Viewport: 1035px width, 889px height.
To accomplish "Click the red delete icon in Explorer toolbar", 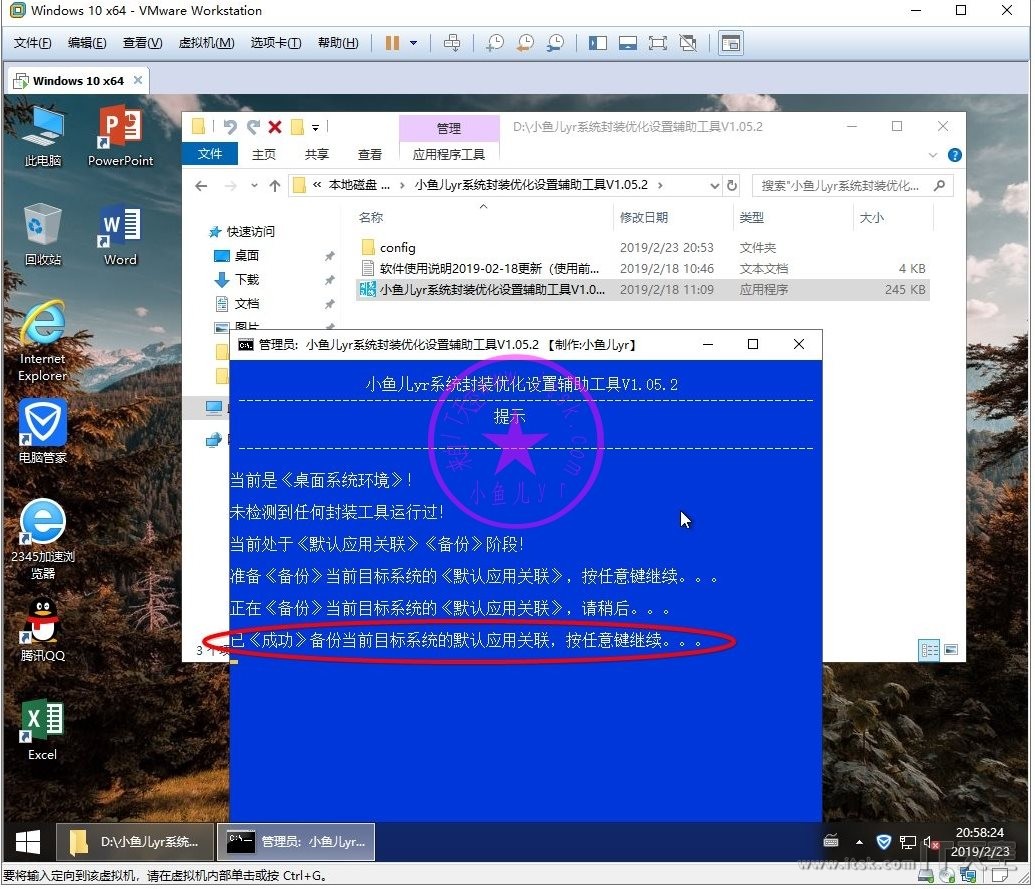I will pos(275,127).
